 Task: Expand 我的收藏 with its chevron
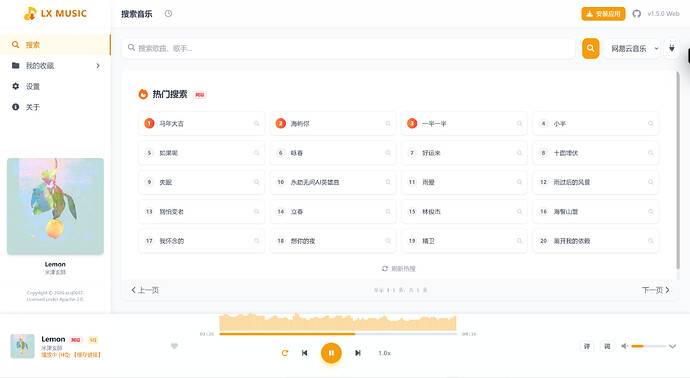point(98,66)
